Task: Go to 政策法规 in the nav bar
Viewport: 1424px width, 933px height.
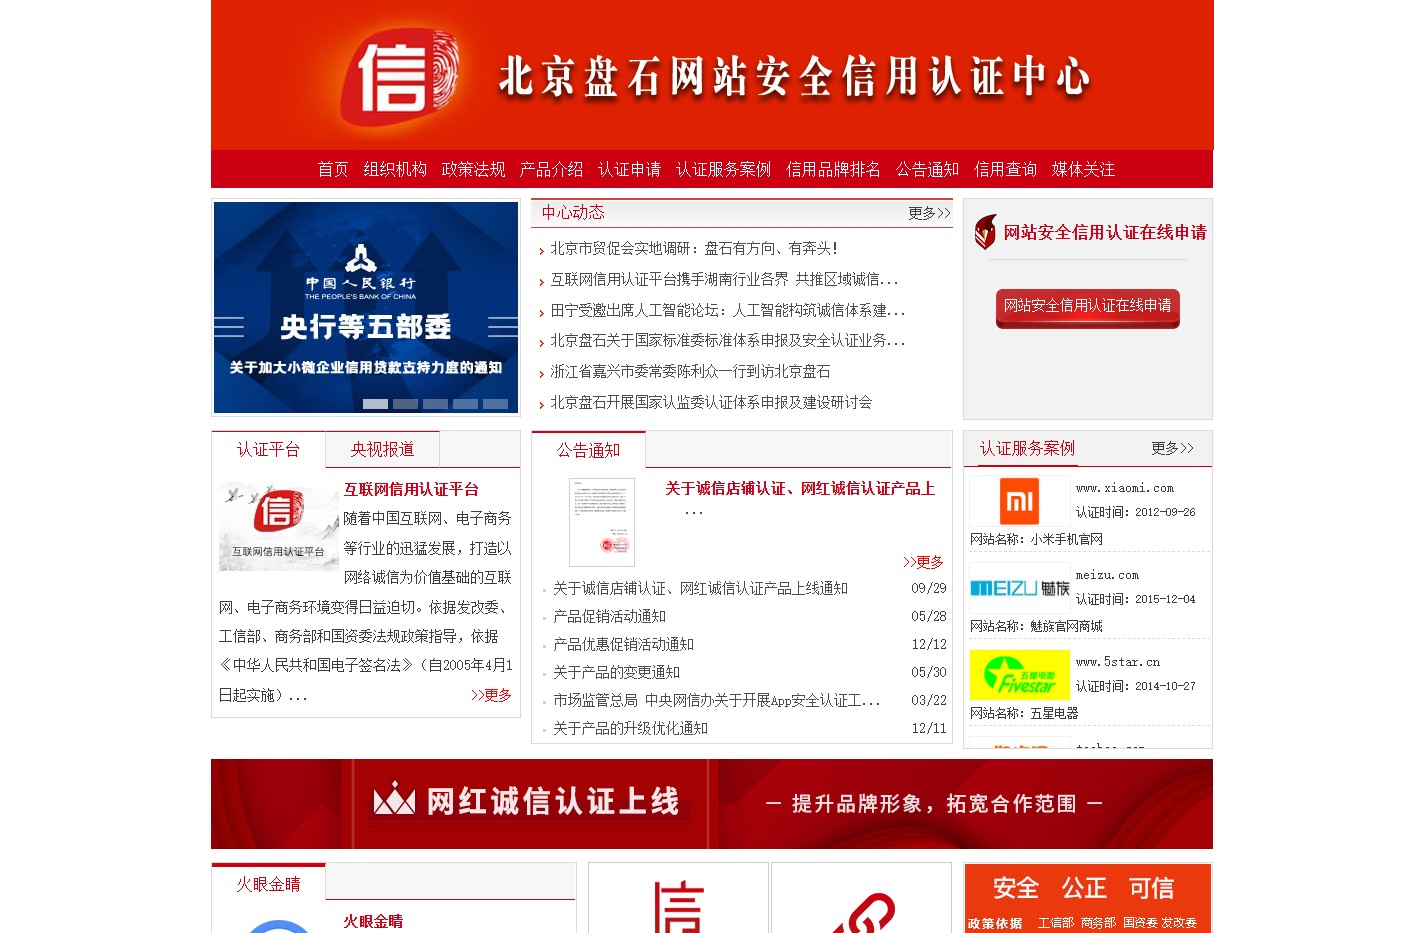Action: pyautogui.click(x=473, y=169)
